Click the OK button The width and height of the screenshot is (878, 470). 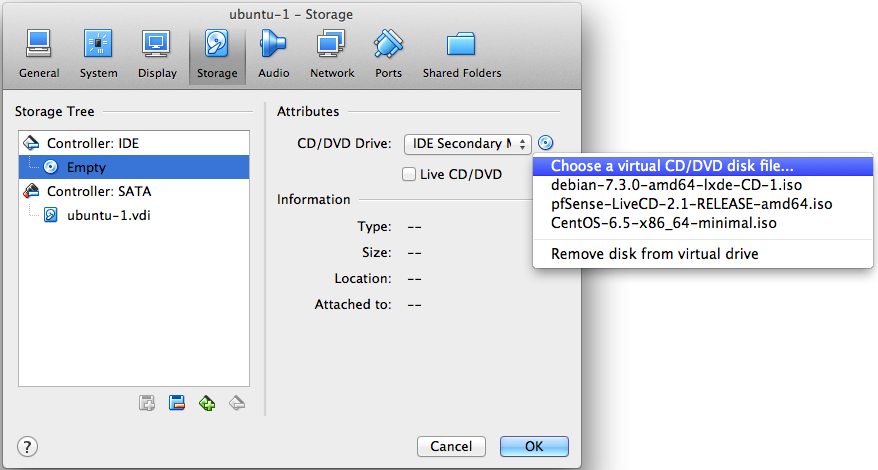(x=534, y=446)
